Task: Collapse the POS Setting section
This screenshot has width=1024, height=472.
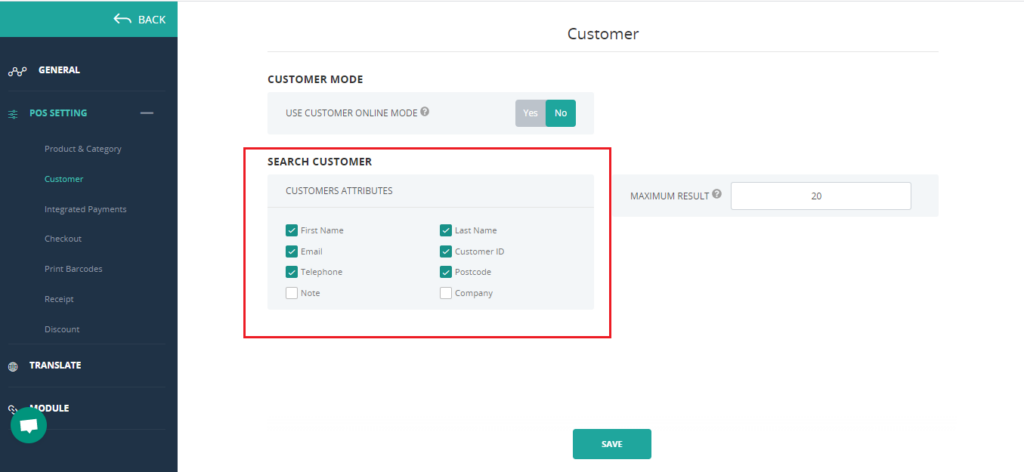Action: (147, 113)
